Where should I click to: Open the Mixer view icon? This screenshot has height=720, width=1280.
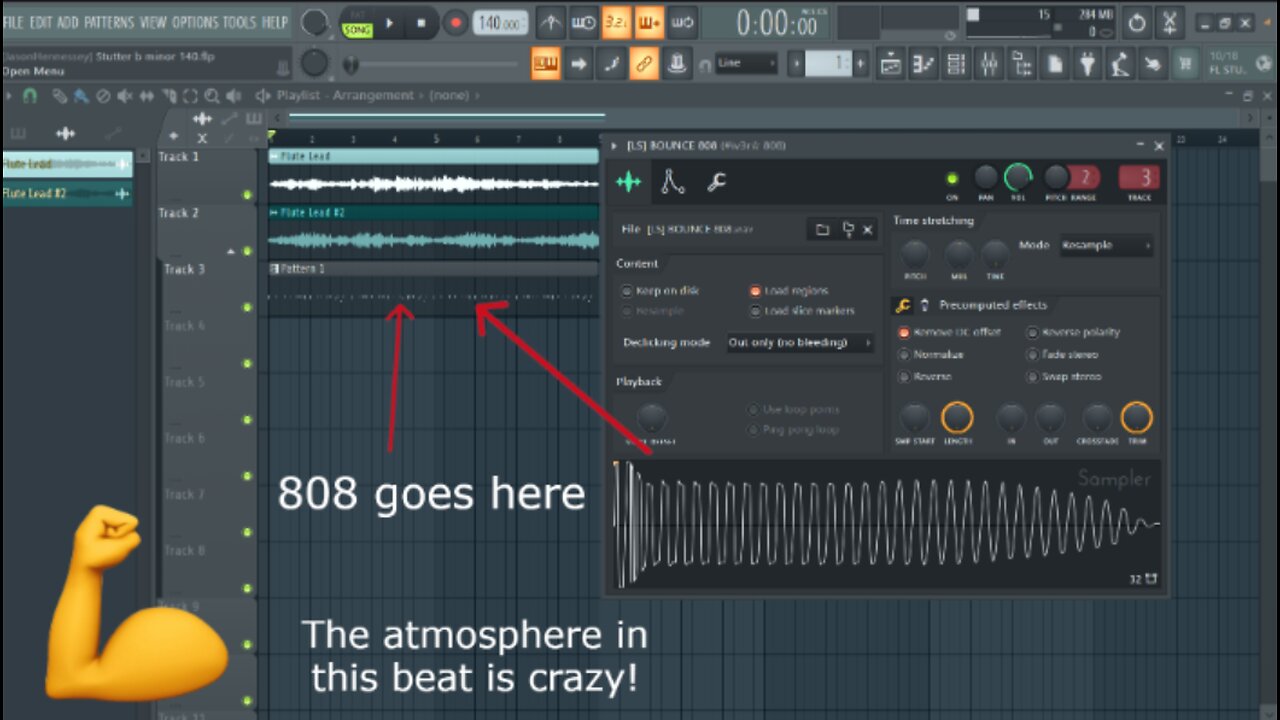[988, 64]
